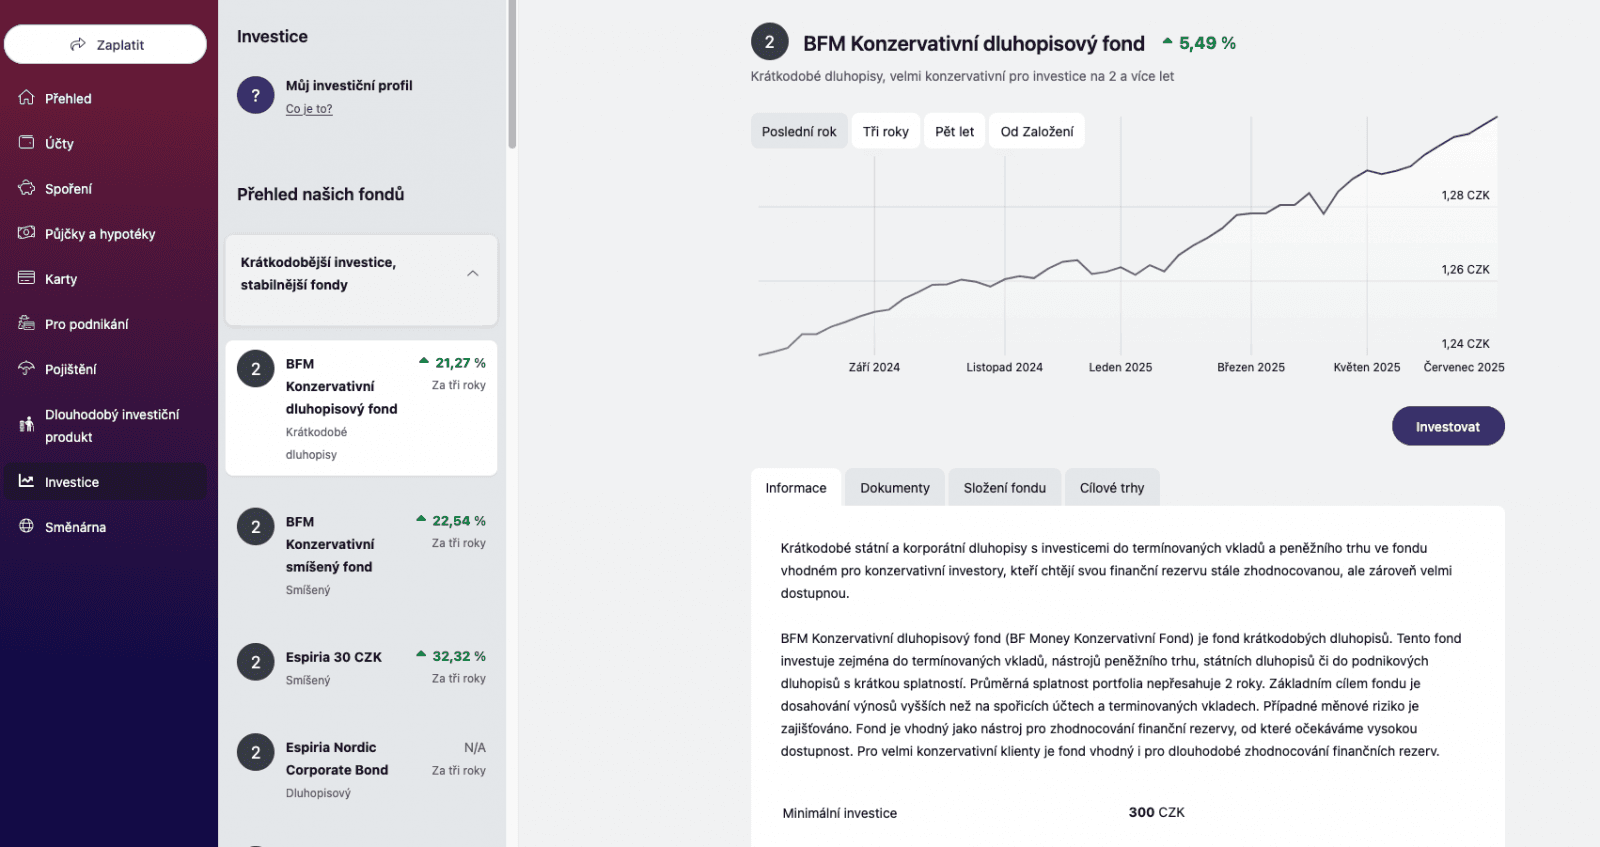This screenshot has width=1600, height=847.
Task: Select the Poslední rok chart range
Action: (x=799, y=131)
